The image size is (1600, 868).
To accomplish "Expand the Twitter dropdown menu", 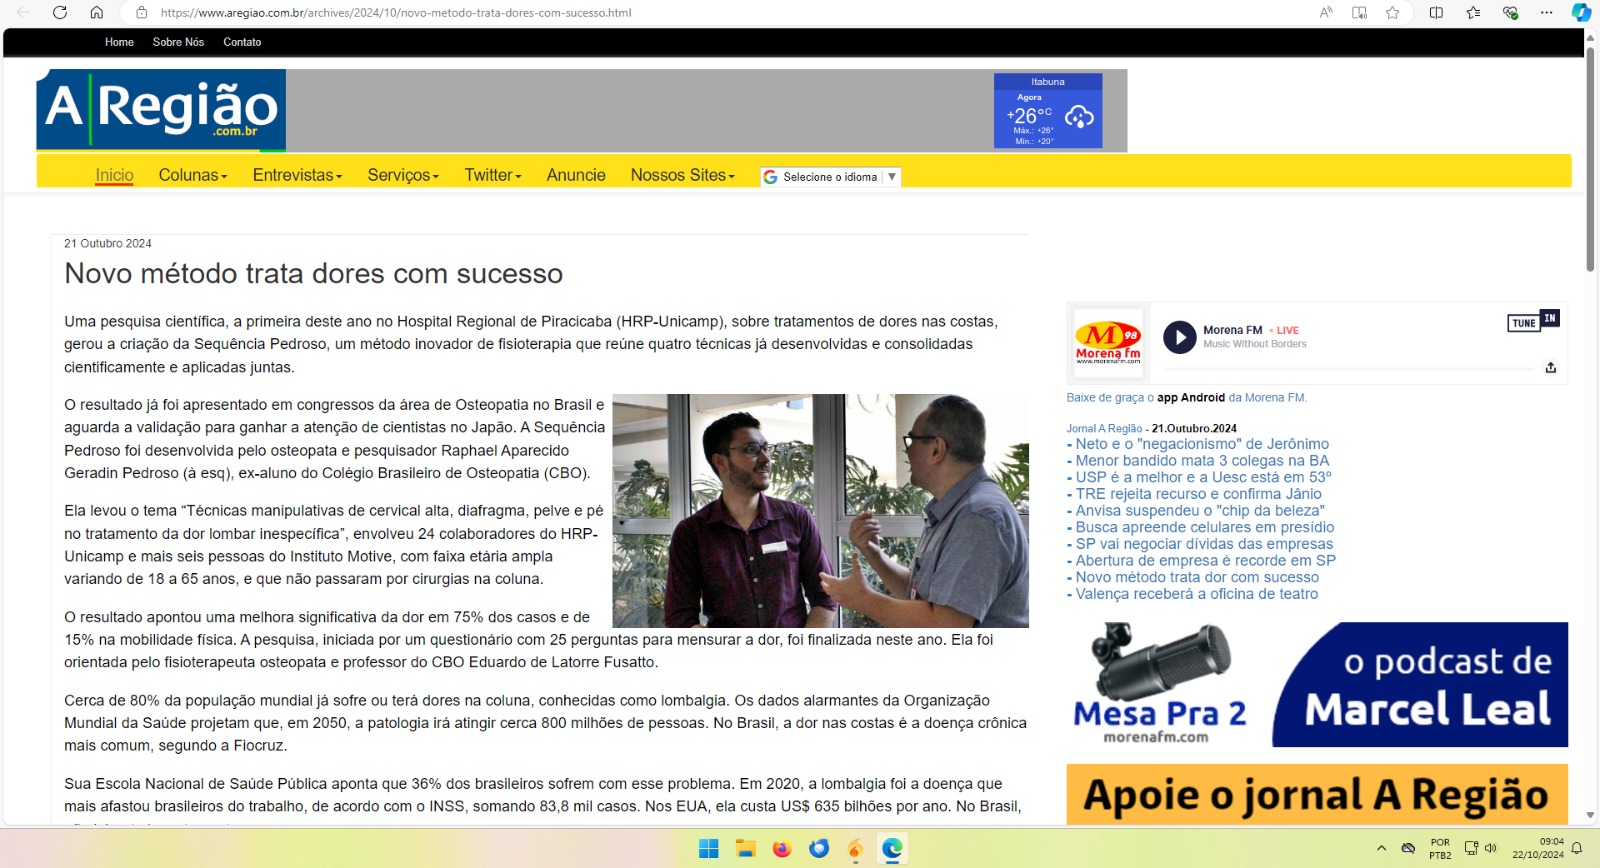I will pyautogui.click(x=493, y=175).
